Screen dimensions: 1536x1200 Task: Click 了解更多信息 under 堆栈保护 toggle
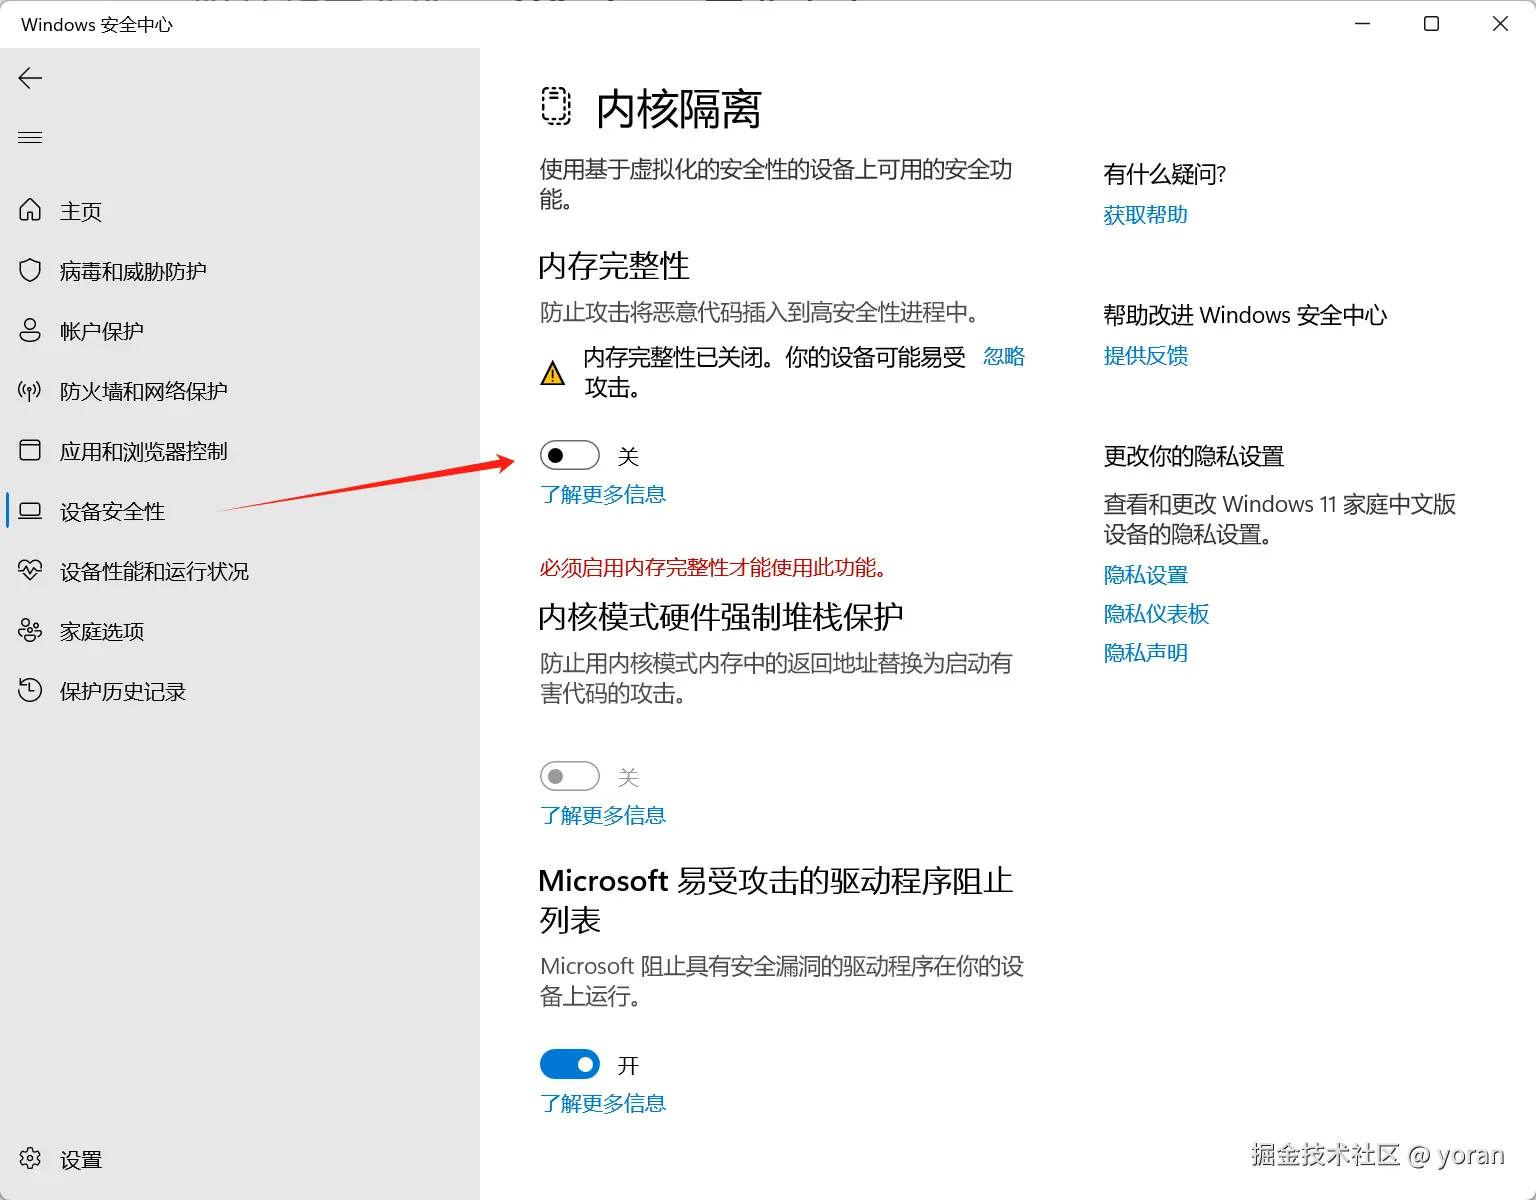point(603,816)
